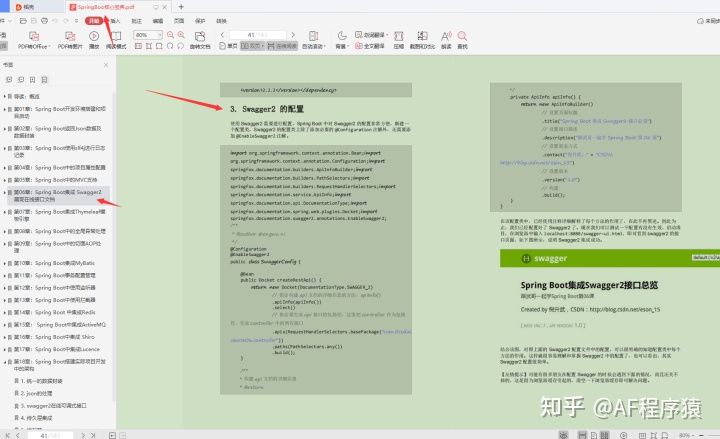Viewport: 720px width, 439px height.
Task: Collapse chapter 18 bookmark node
Action: tap(4, 362)
